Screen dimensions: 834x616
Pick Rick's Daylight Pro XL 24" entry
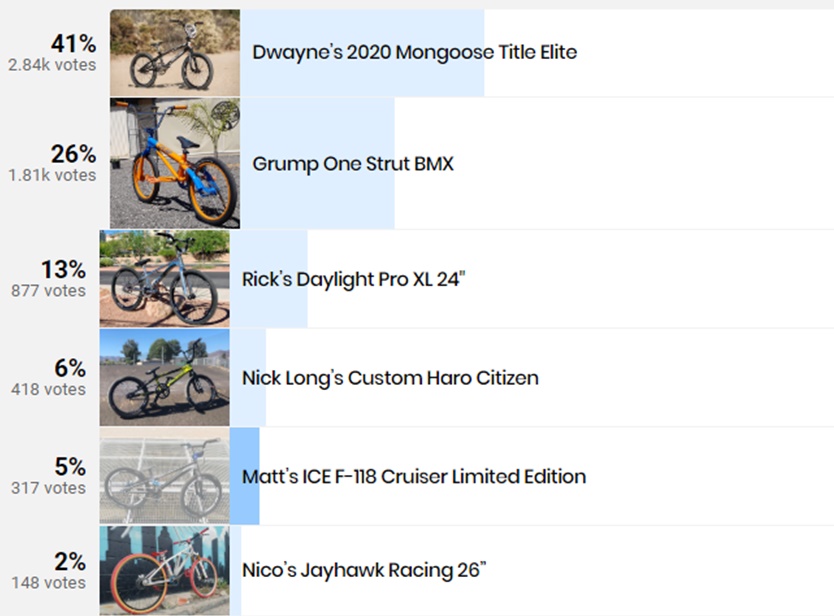tap(354, 279)
